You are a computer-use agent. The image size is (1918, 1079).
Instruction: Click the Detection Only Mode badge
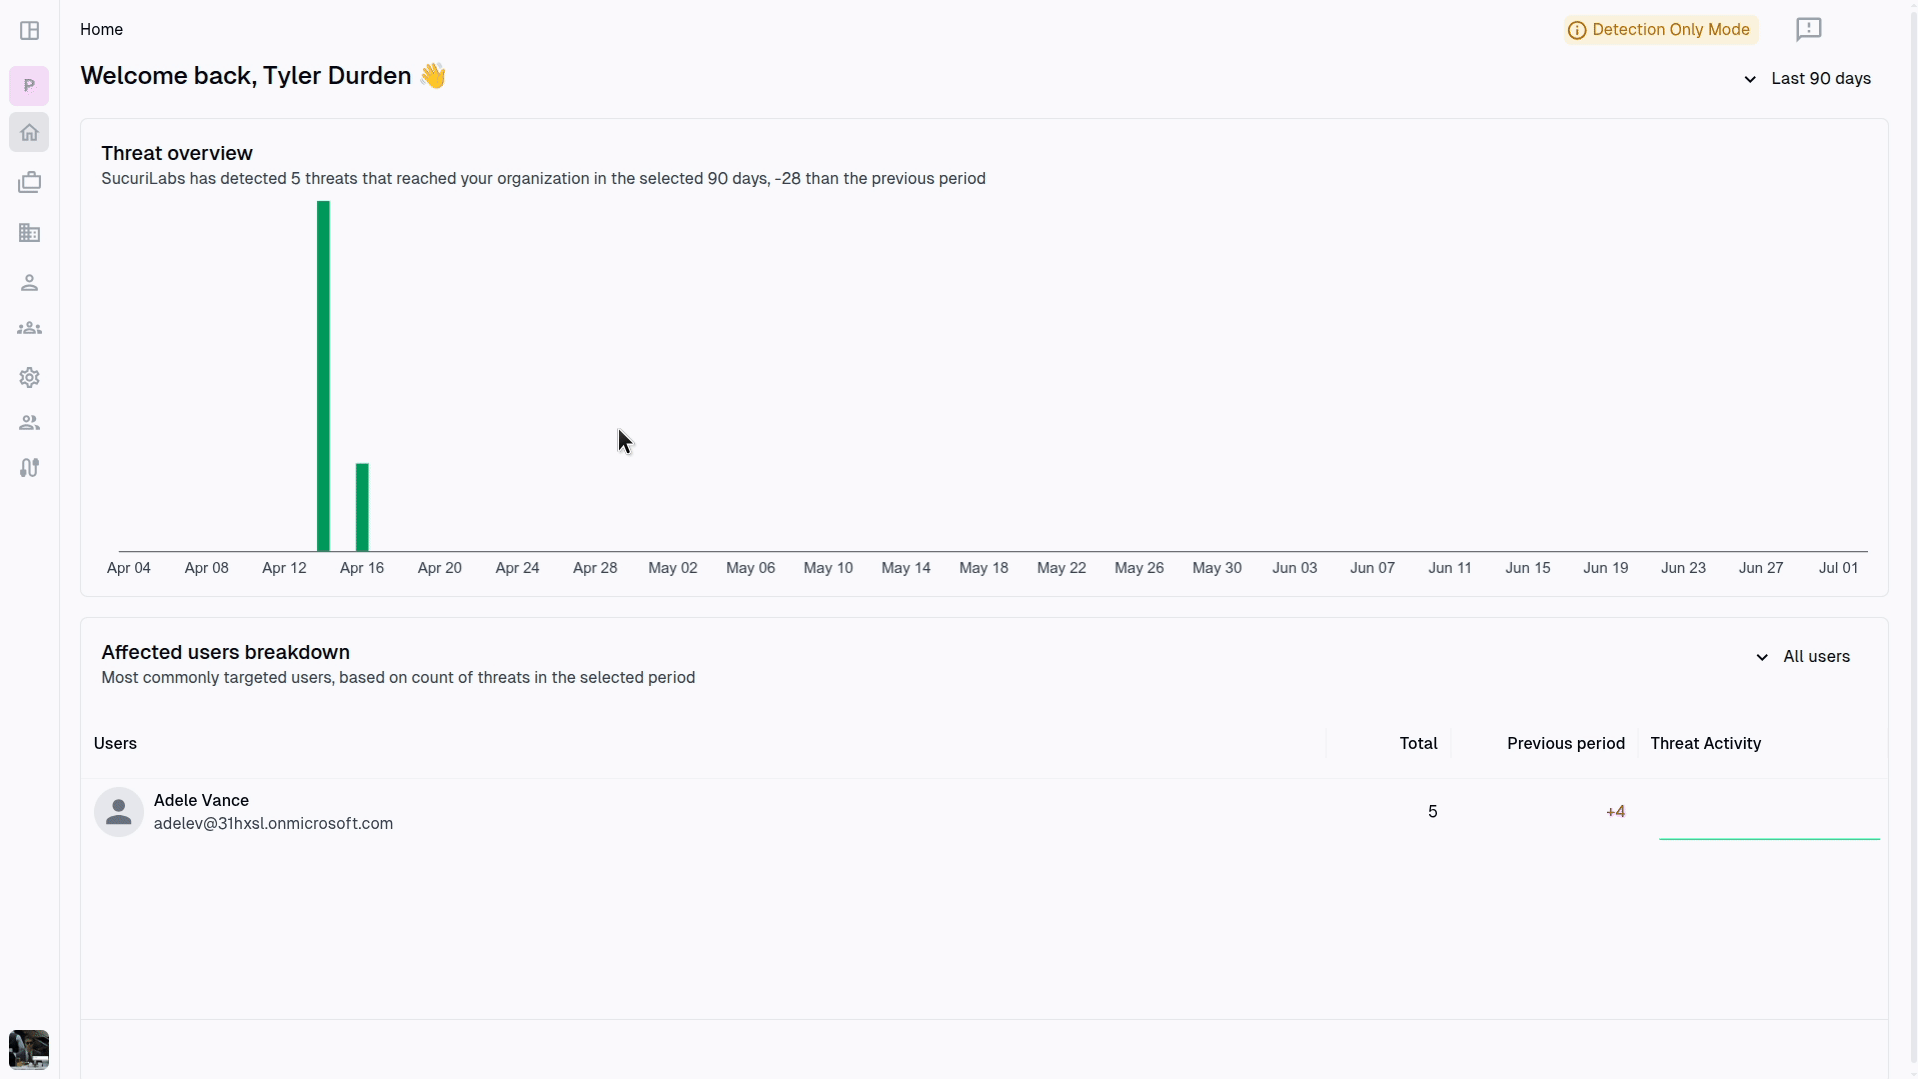pyautogui.click(x=1661, y=30)
